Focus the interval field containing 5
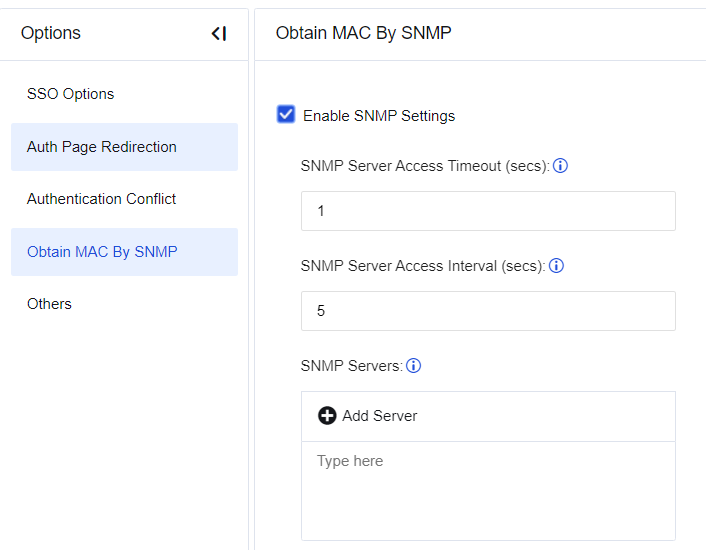 pos(488,311)
